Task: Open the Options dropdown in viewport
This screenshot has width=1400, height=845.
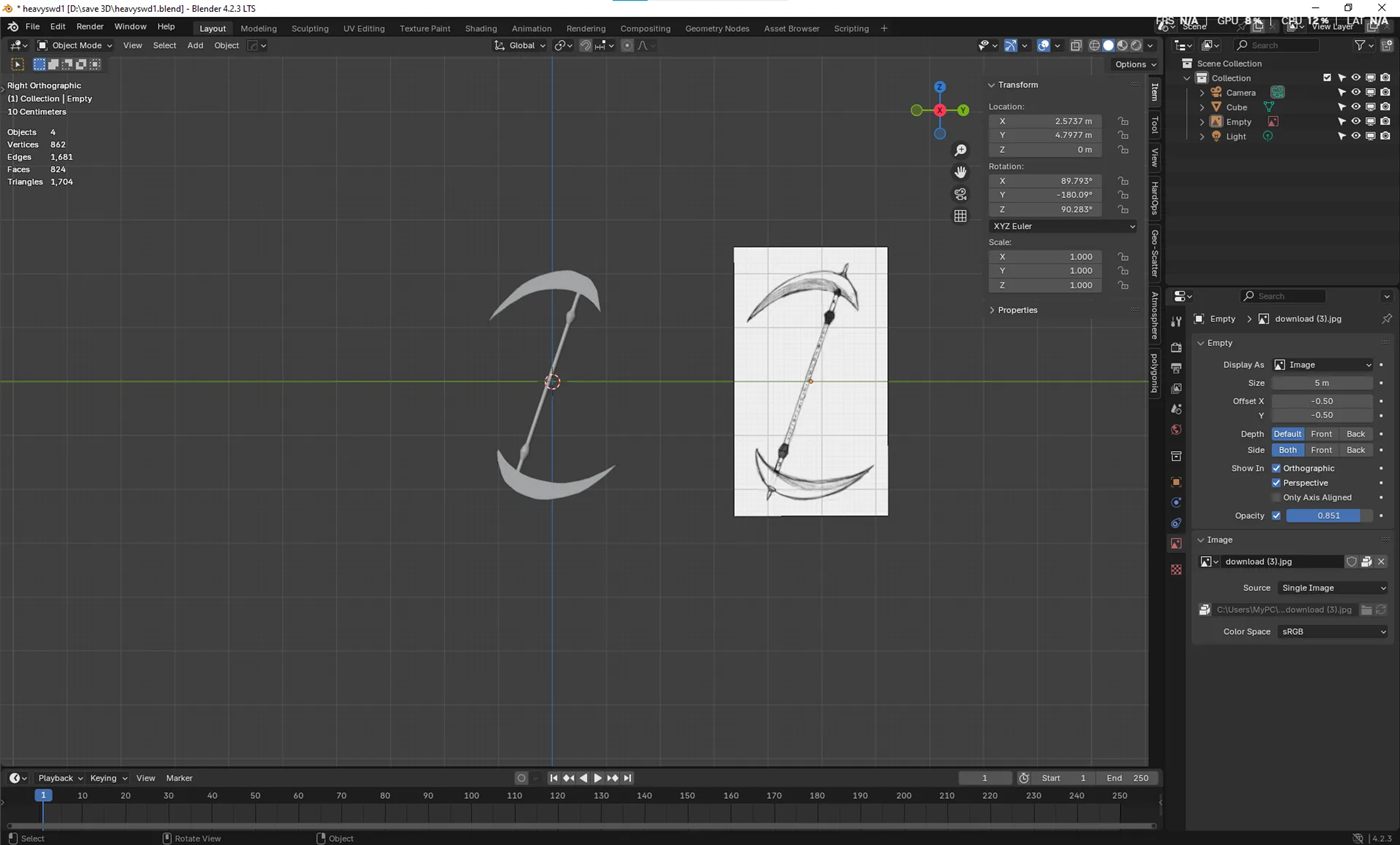Action: tap(1135, 64)
